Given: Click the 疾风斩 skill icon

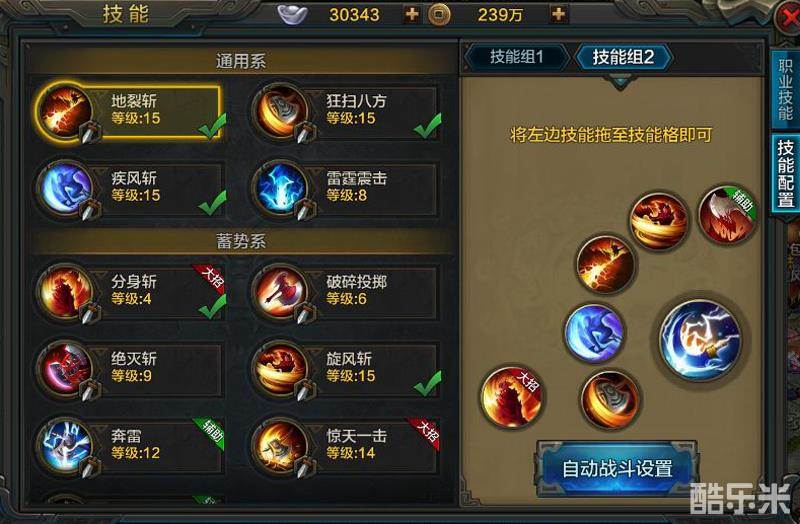Looking at the screenshot, I should coord(65,188).
